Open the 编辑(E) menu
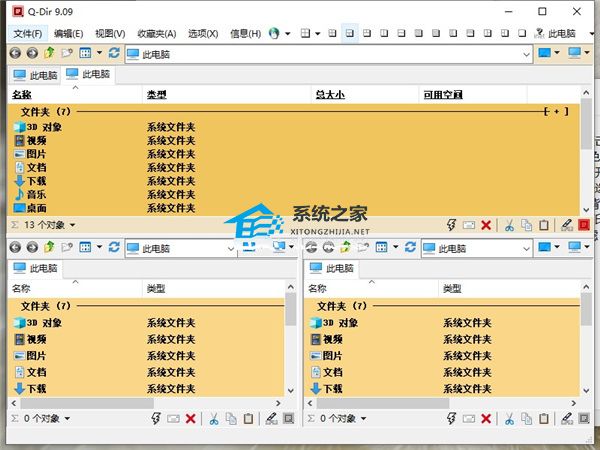The height and width of the screenshot is (450, 600). coord(68,34)
